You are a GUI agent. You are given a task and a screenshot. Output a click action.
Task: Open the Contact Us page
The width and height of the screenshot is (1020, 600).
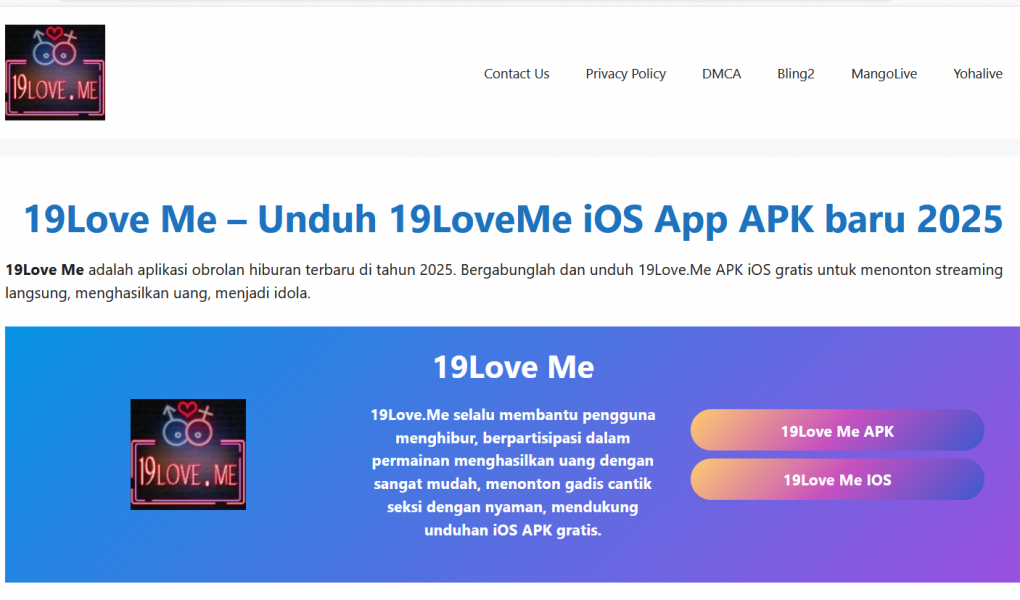click(517, 74)
